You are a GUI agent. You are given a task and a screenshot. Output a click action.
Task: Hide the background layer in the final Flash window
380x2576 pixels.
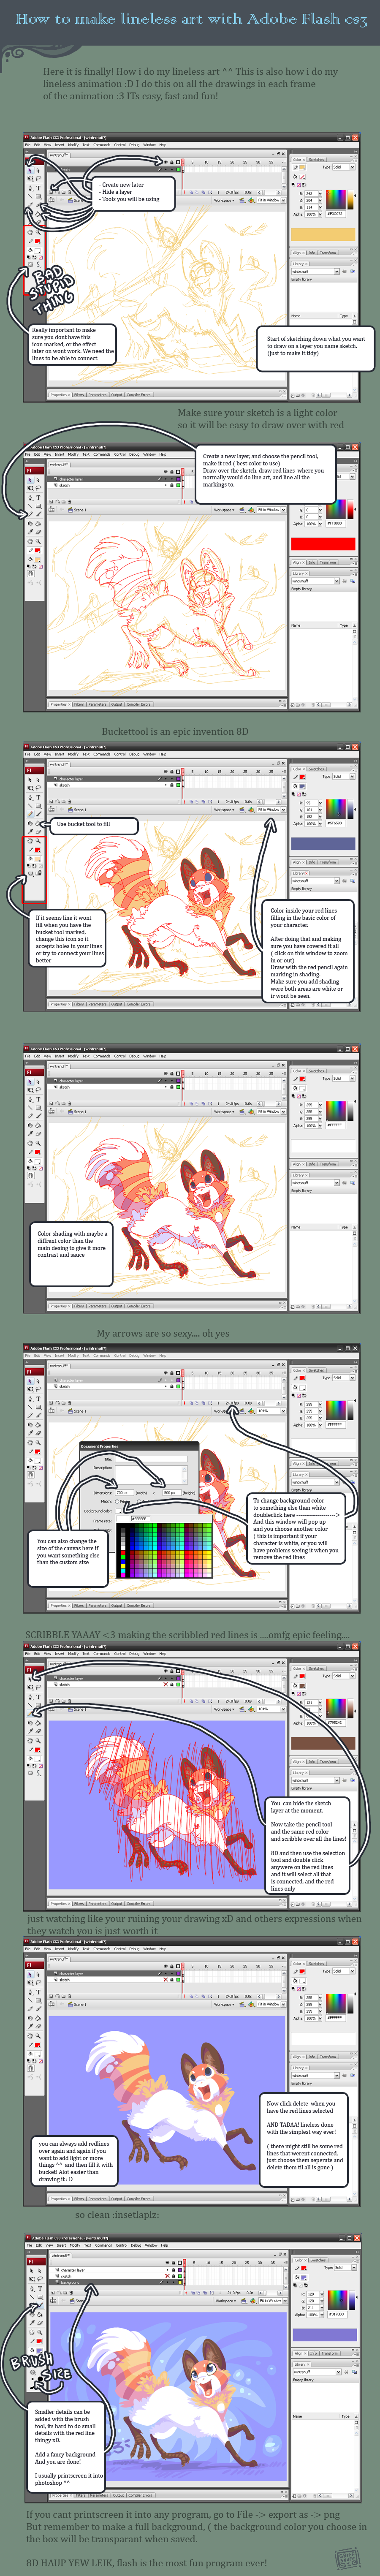tap(168, 2283)
